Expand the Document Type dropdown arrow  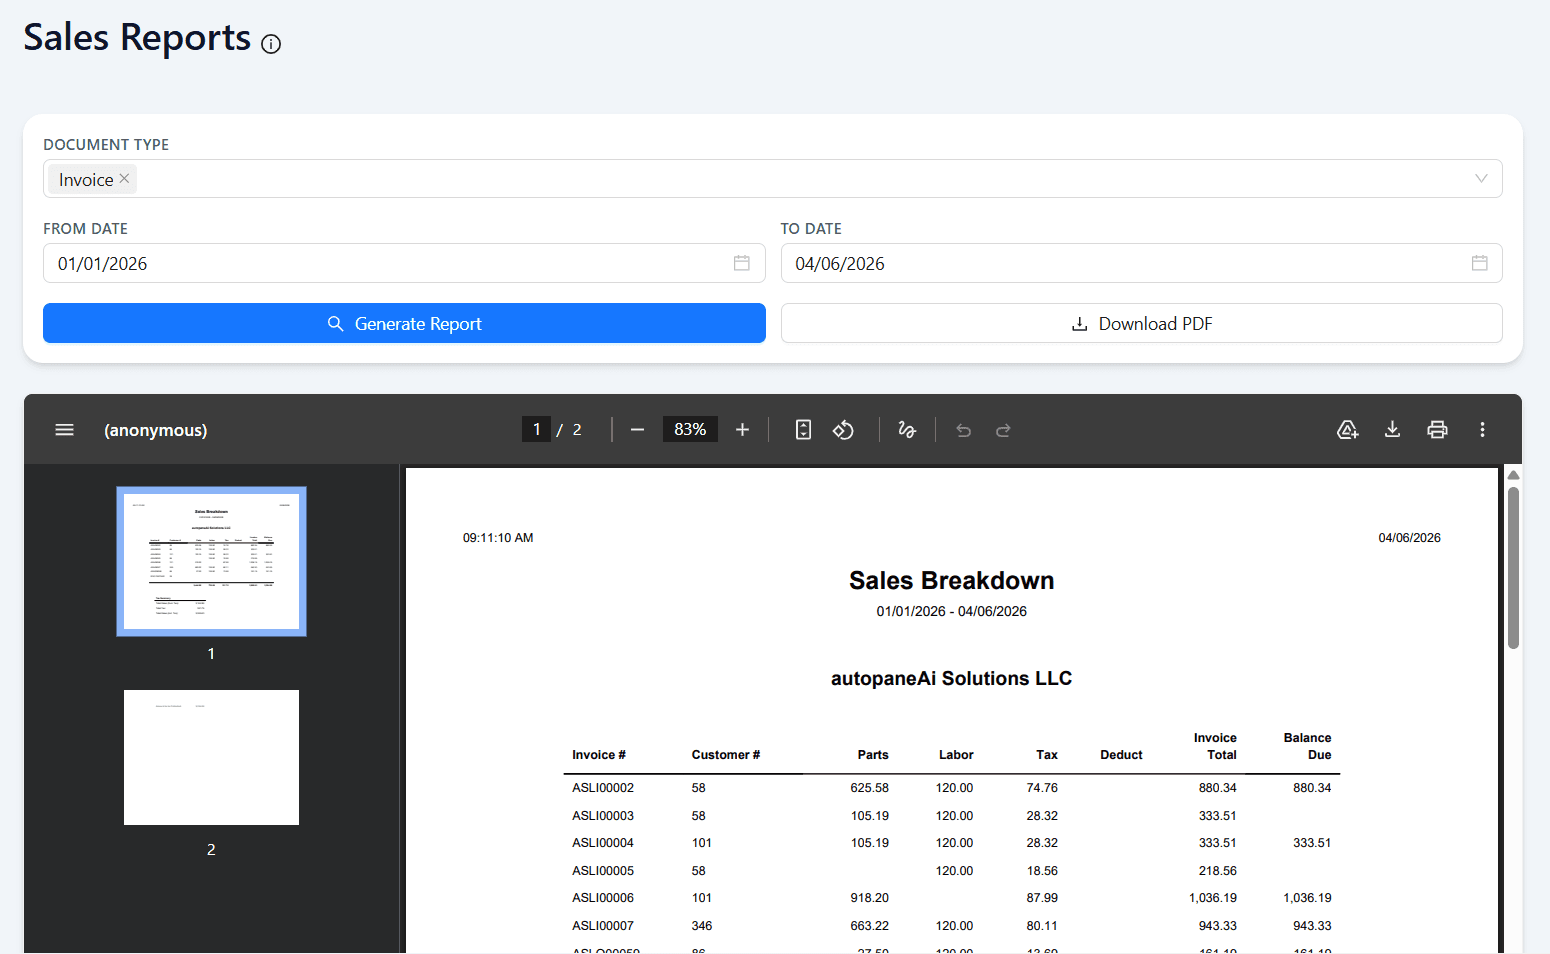[1481, 179]
